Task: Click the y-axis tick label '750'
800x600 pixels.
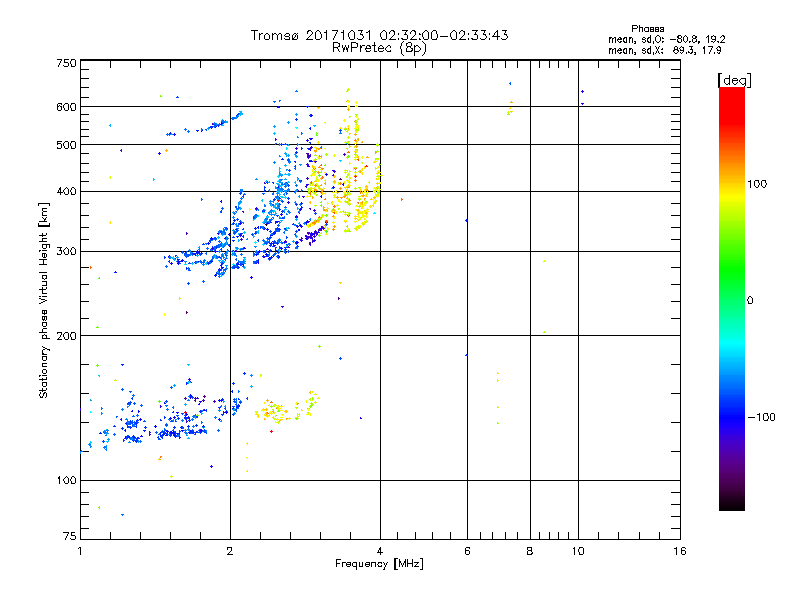Action: click(x=67, y=63)
